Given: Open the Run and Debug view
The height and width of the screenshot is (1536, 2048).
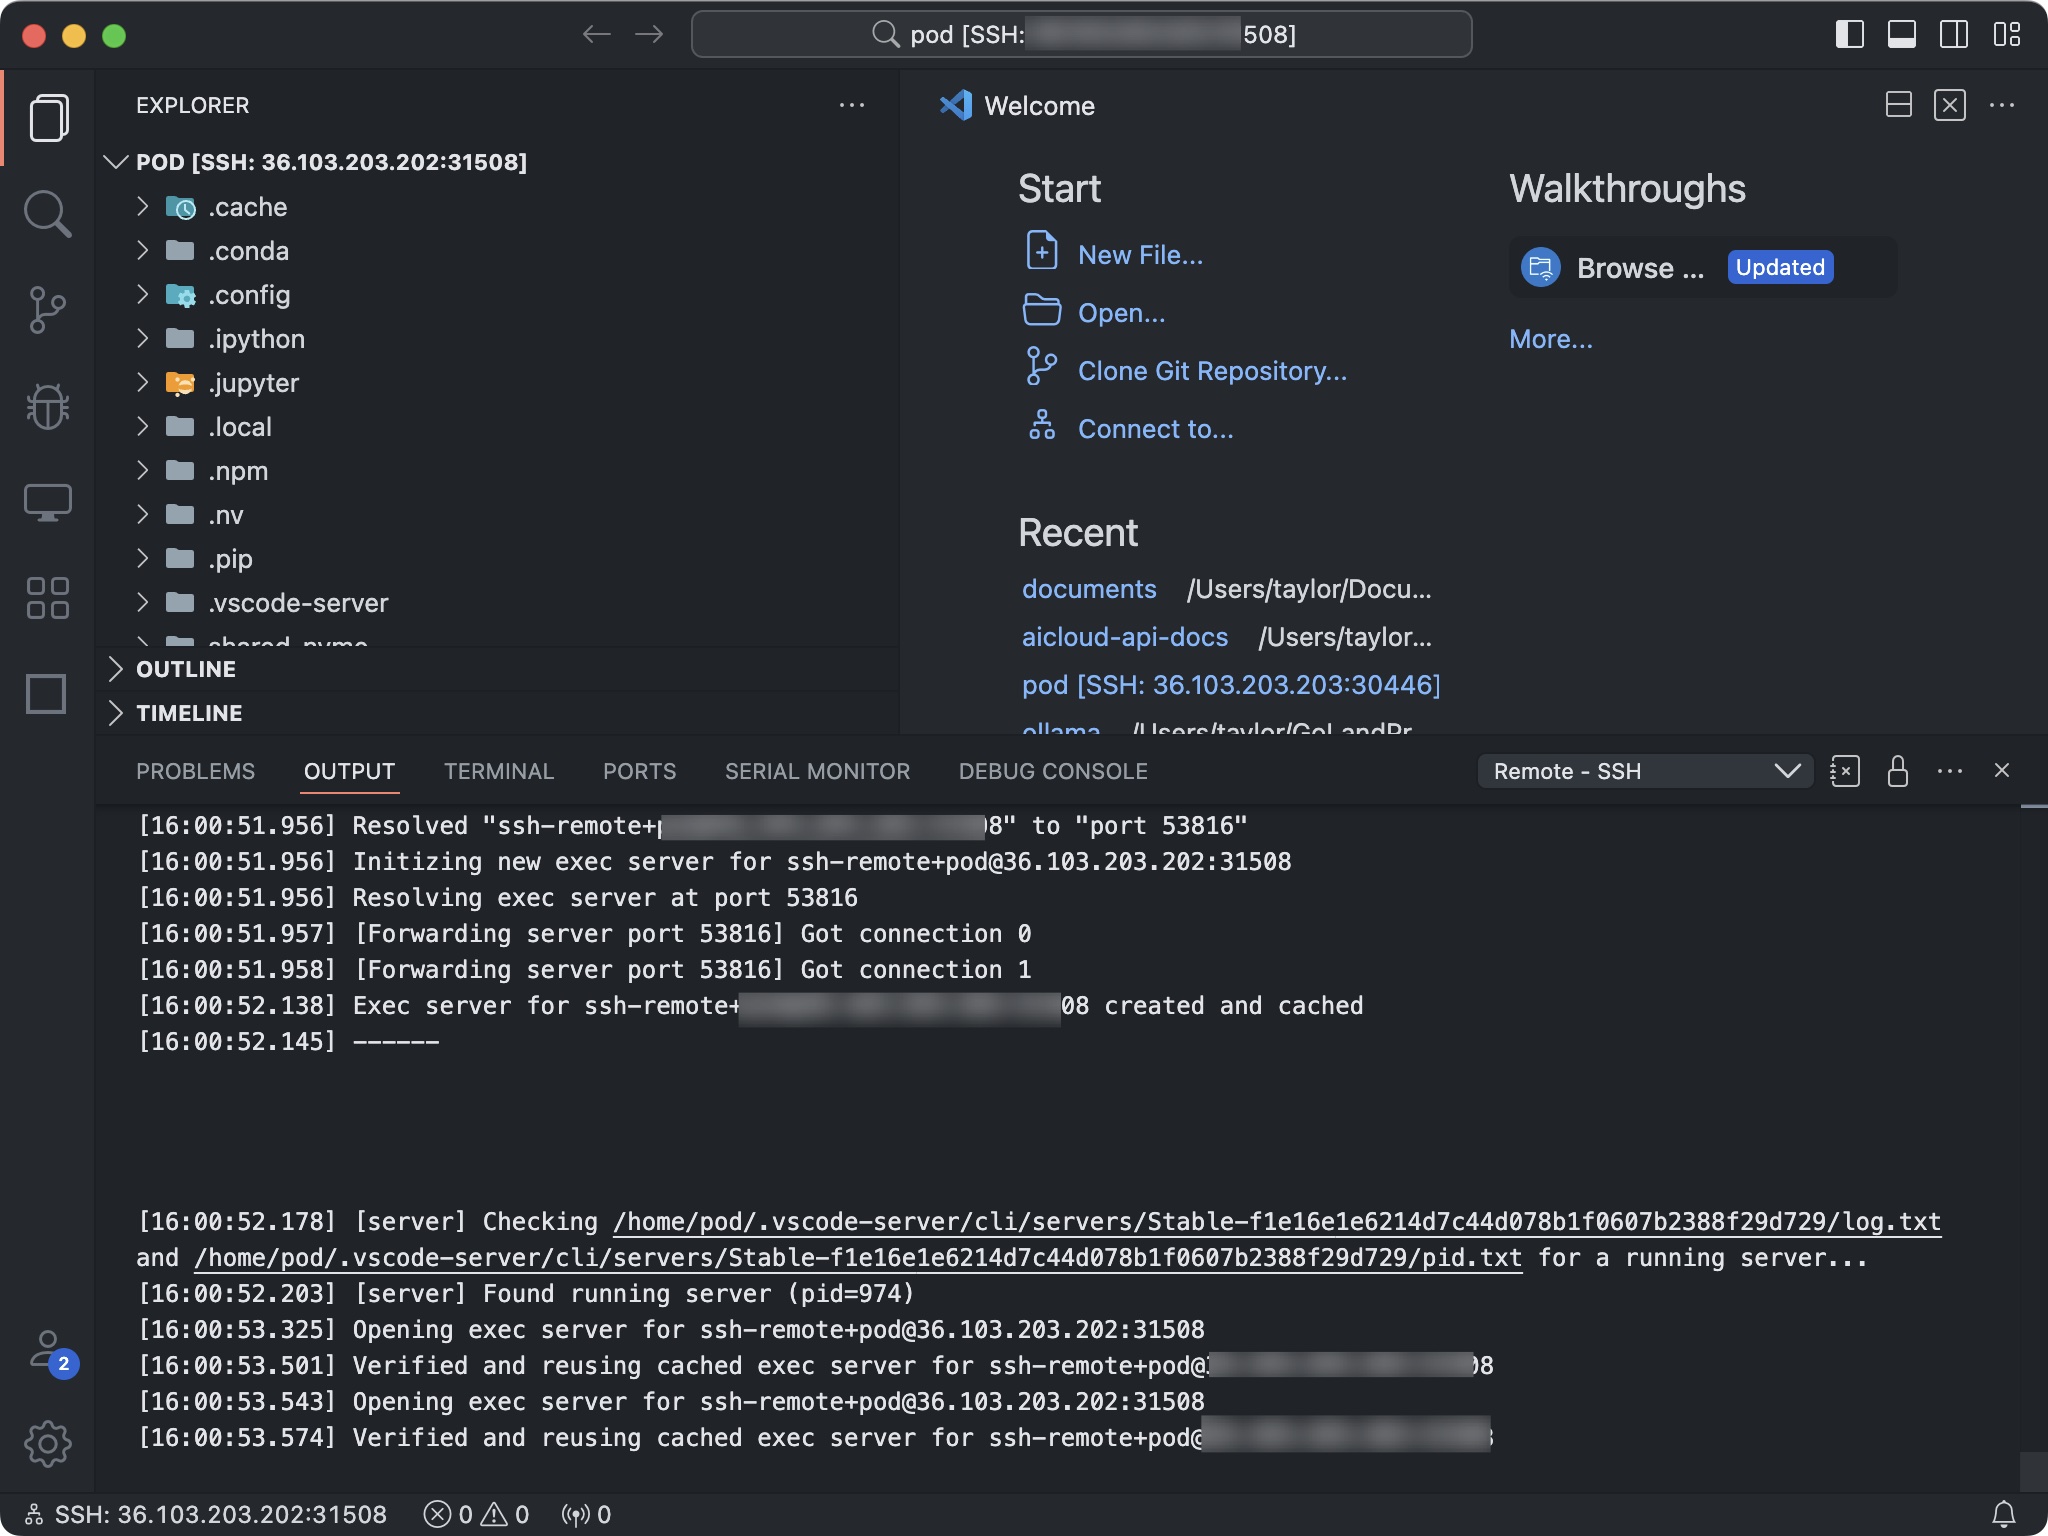Looking at the screenshot, I should [x=48, y=406].
